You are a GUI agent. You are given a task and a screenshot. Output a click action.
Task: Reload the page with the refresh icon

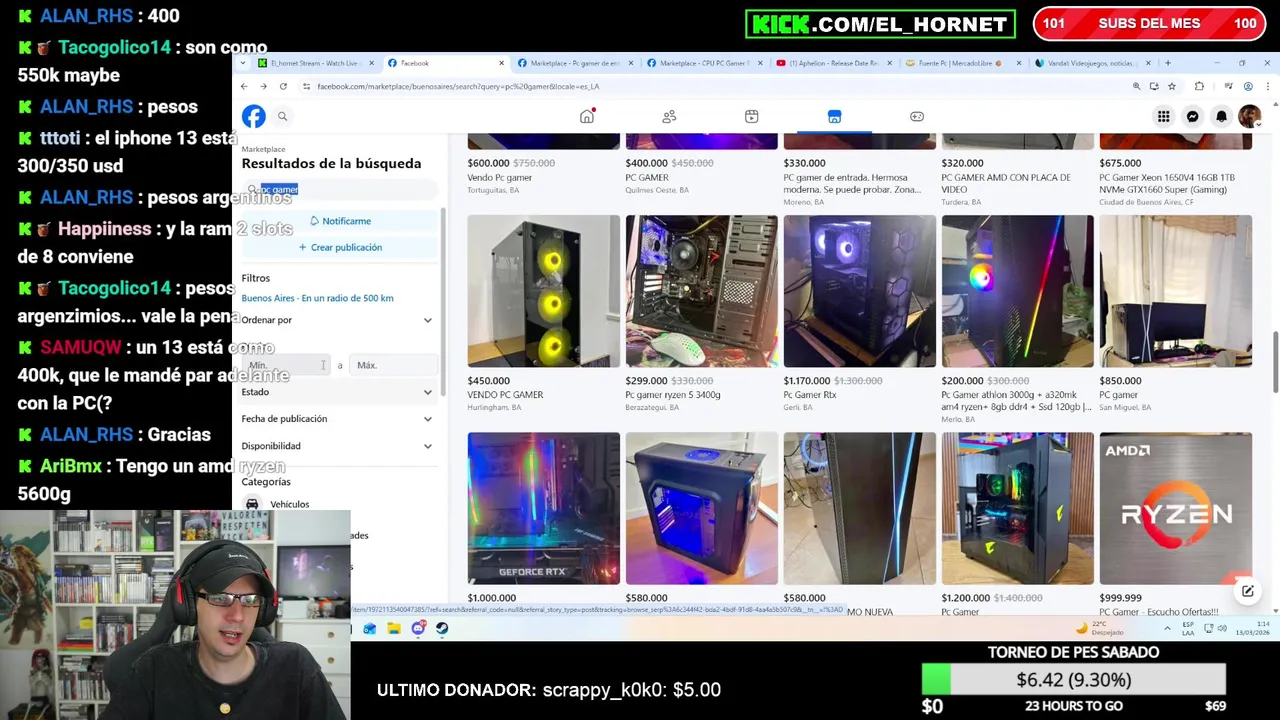[283, 87]
